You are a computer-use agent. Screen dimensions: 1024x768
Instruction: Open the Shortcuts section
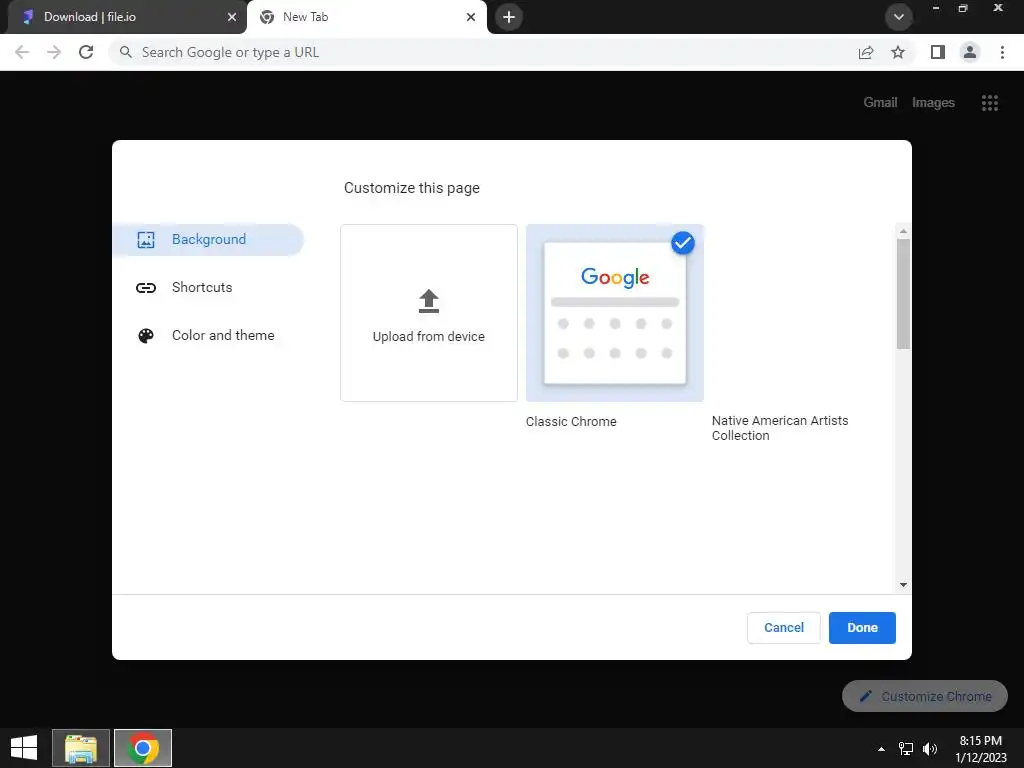202,287
